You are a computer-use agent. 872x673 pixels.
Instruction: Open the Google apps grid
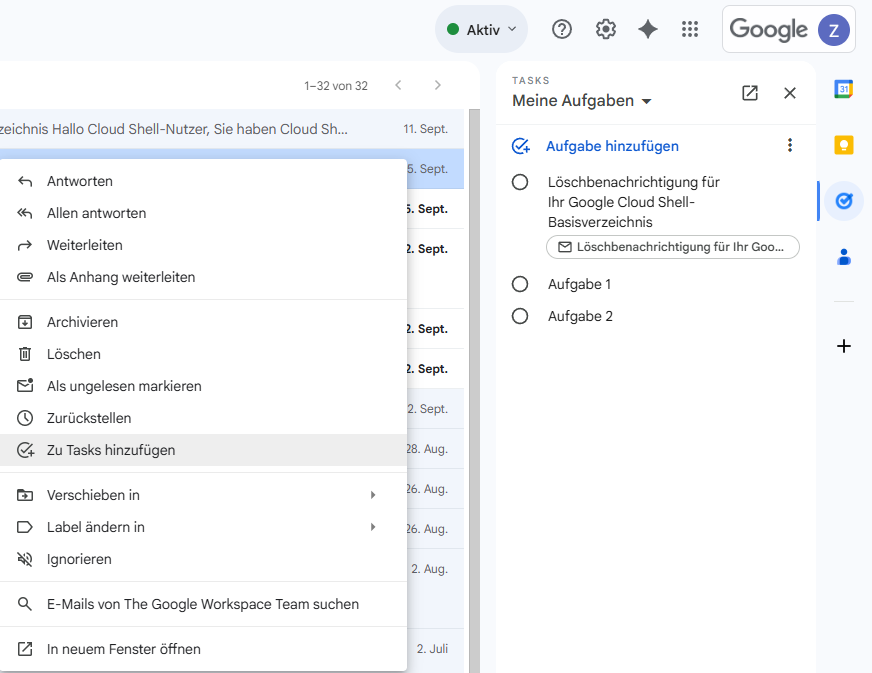click(x=690, y=29)
